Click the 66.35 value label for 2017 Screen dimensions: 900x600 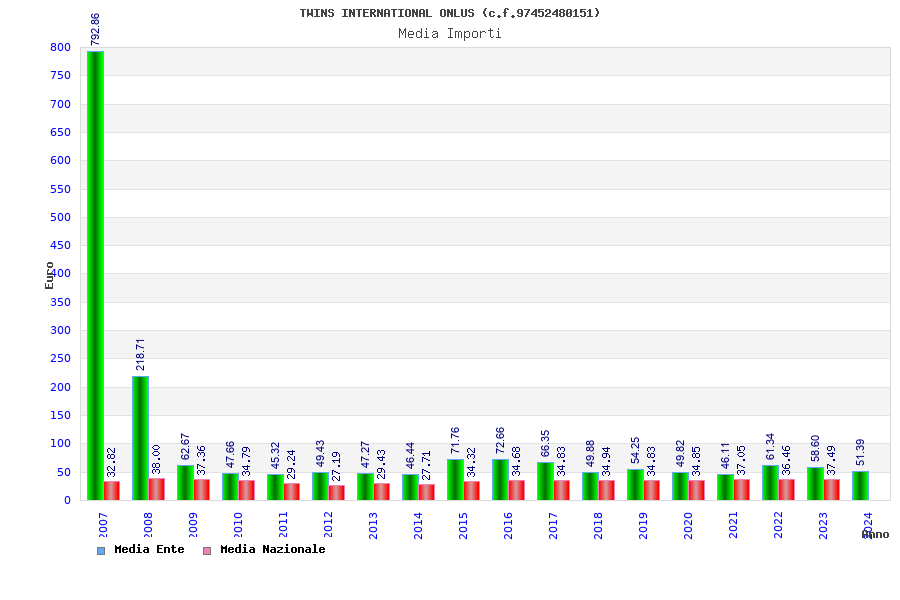[545, 443]
